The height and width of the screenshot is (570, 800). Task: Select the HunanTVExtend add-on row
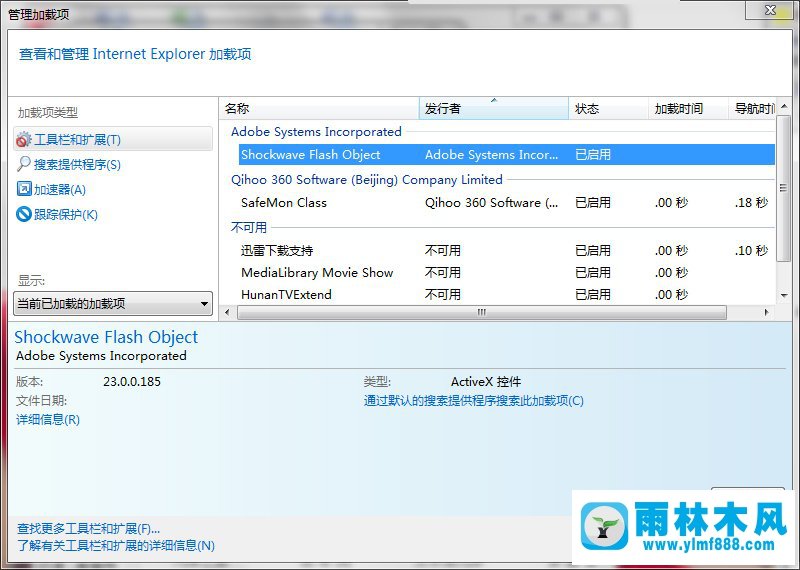pyautogui.click(x=507, y=294)
